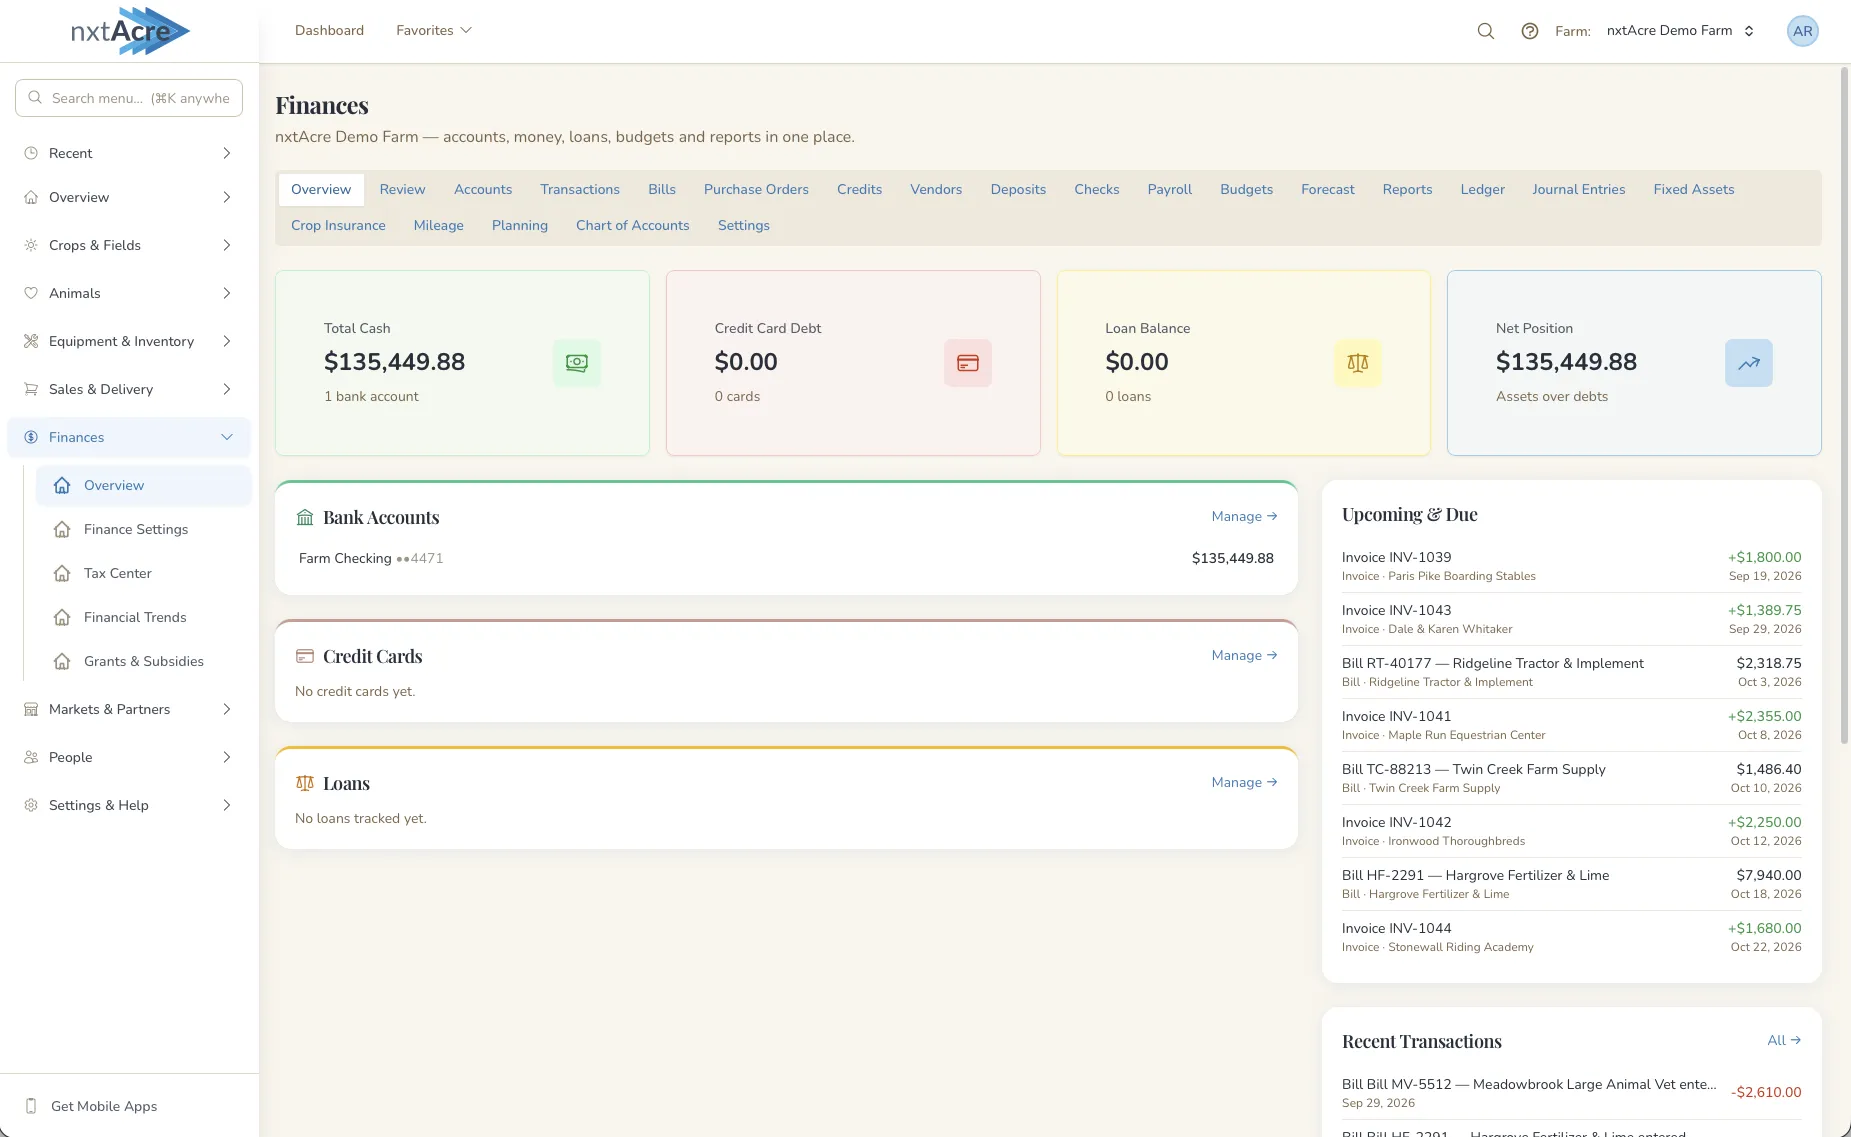
Task: Click the Tax Center house icon
Action: 62,573
